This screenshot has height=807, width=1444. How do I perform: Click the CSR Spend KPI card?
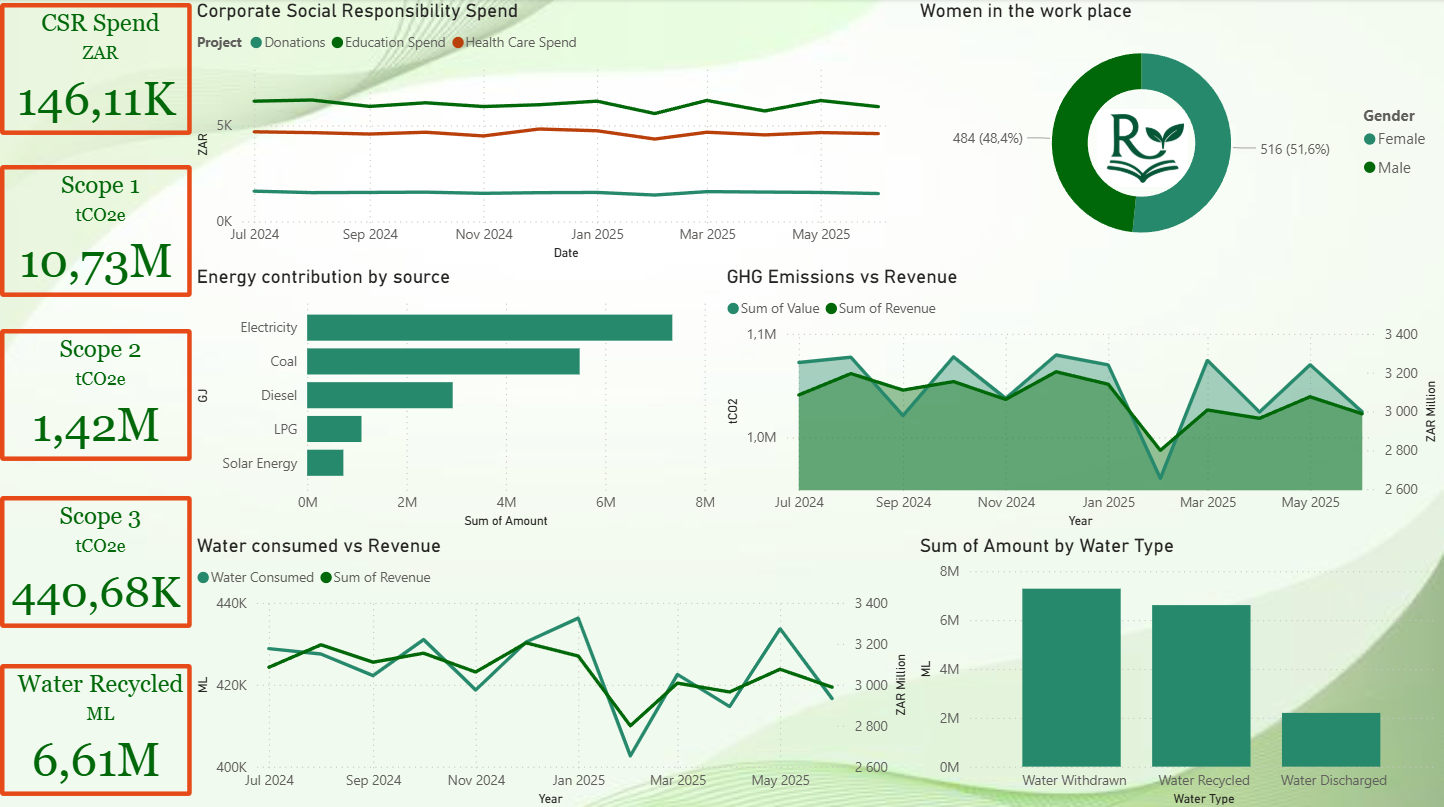[96, 68]
